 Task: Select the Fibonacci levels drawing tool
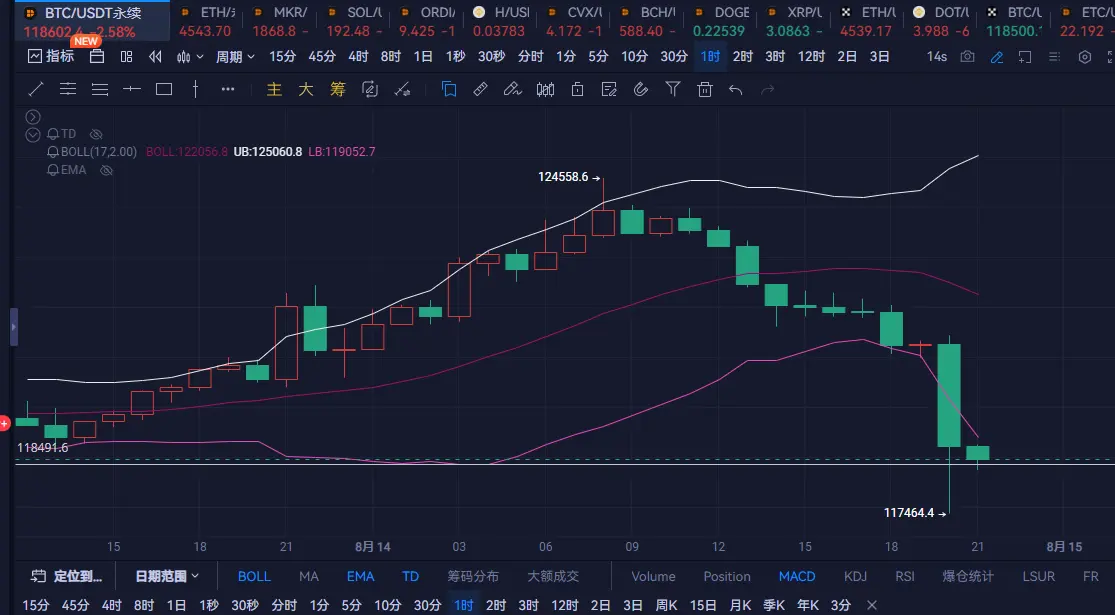coord(68,89)
